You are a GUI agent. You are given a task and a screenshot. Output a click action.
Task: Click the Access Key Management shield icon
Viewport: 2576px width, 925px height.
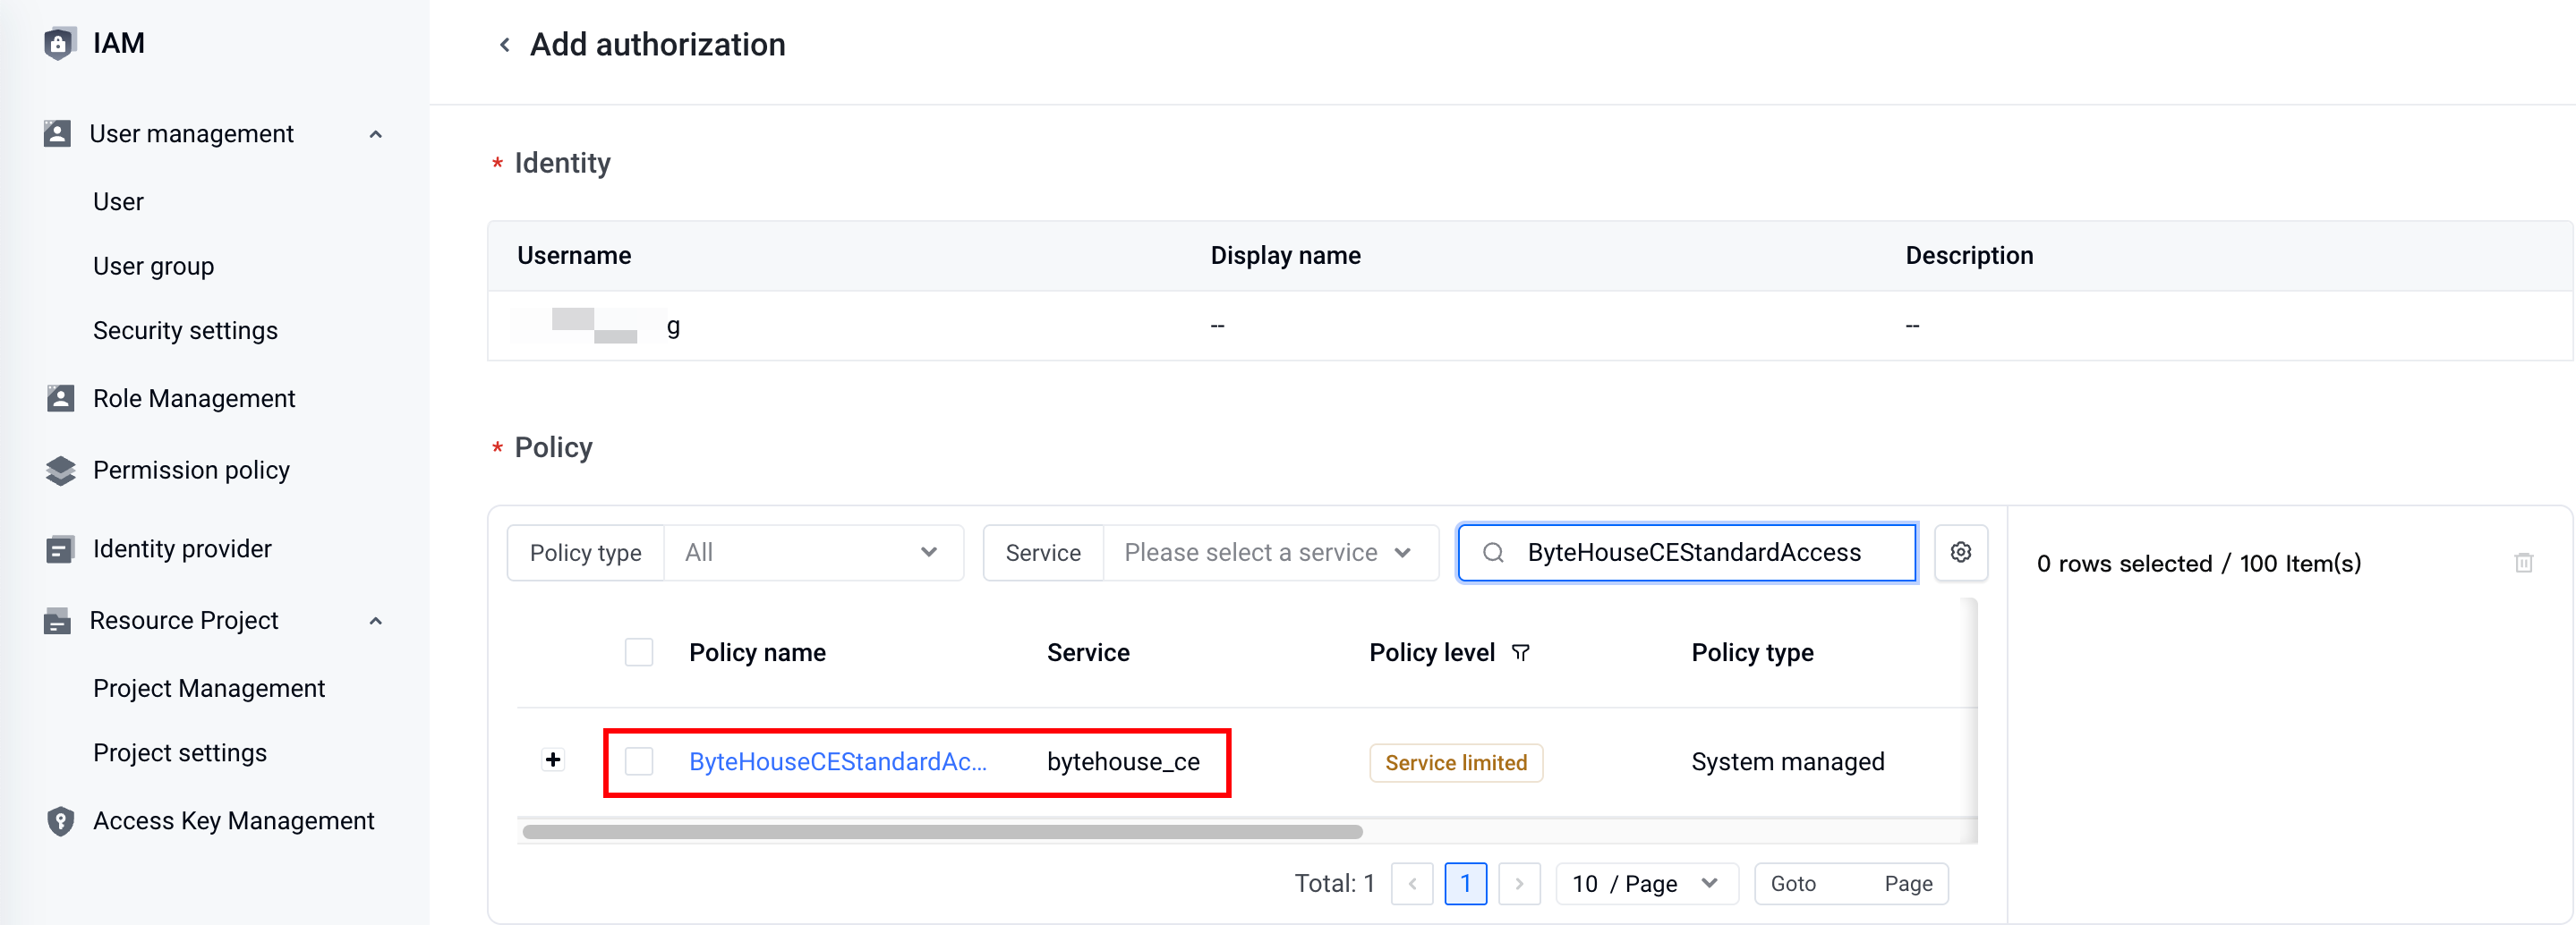[x=60, y=821]
